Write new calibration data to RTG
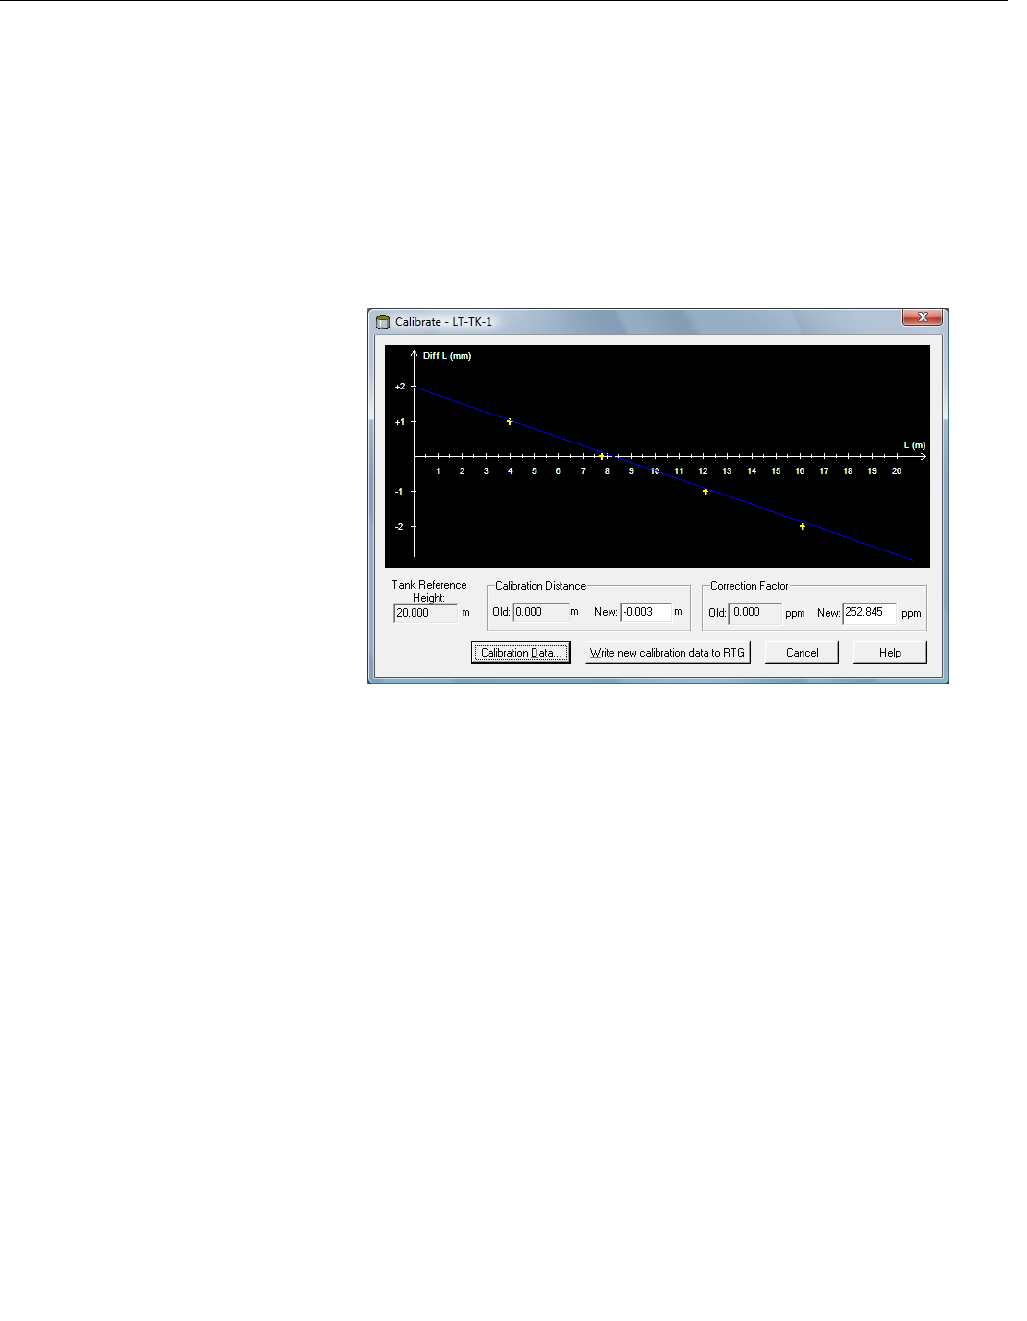Screen dimensions: 1027x1321 667,653
